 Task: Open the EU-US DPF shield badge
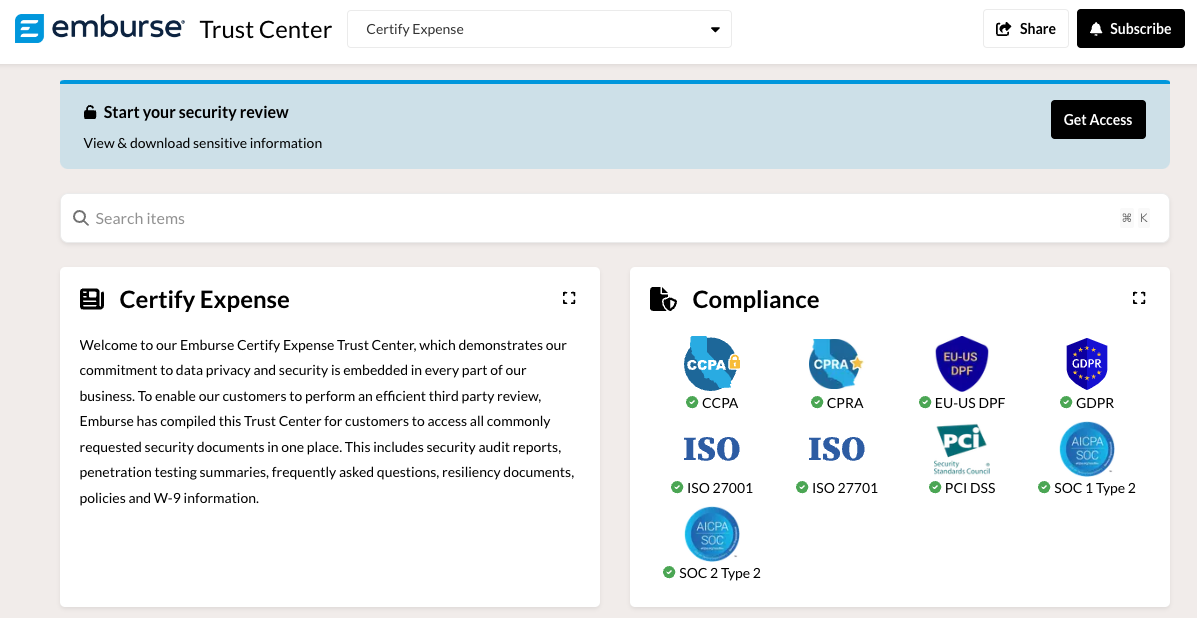pyautogui.click(x=961, y=364)
